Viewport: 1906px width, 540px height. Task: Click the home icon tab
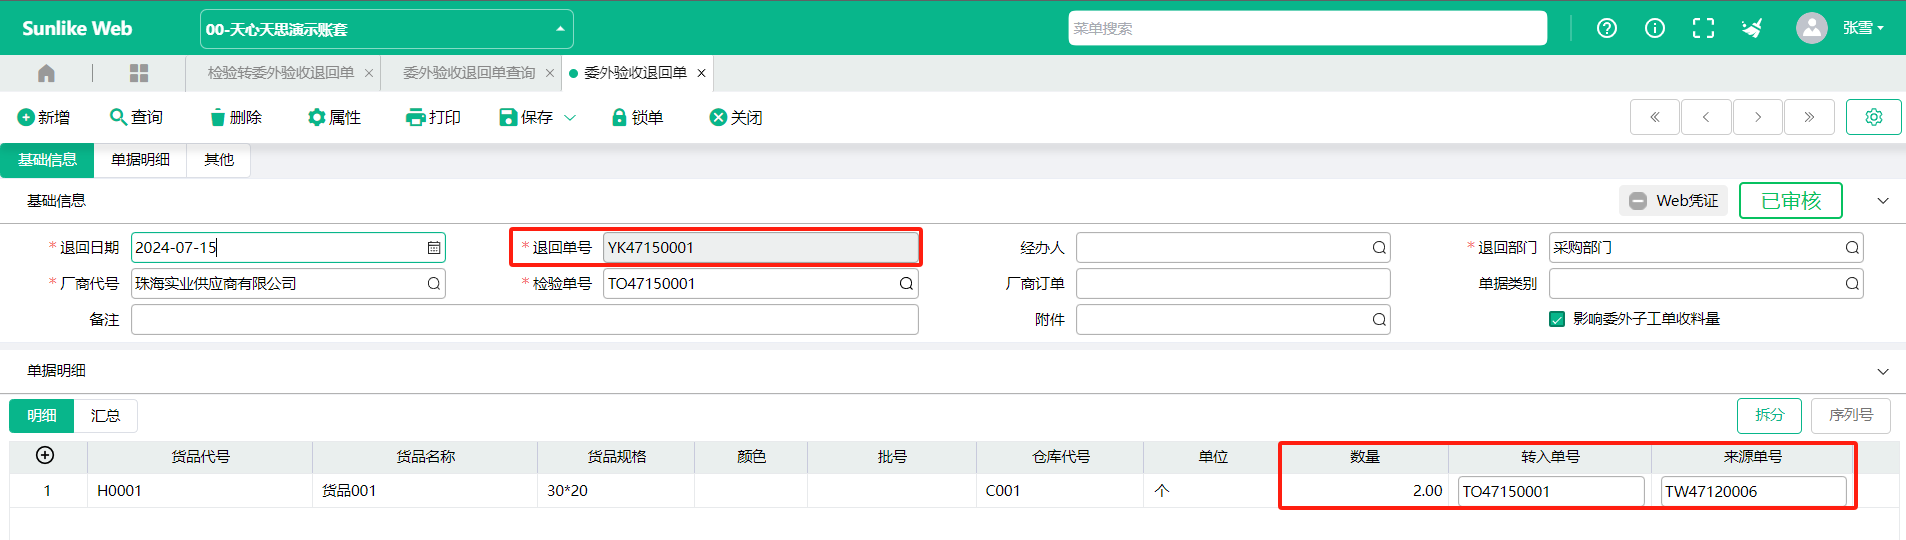click(46, 73)
